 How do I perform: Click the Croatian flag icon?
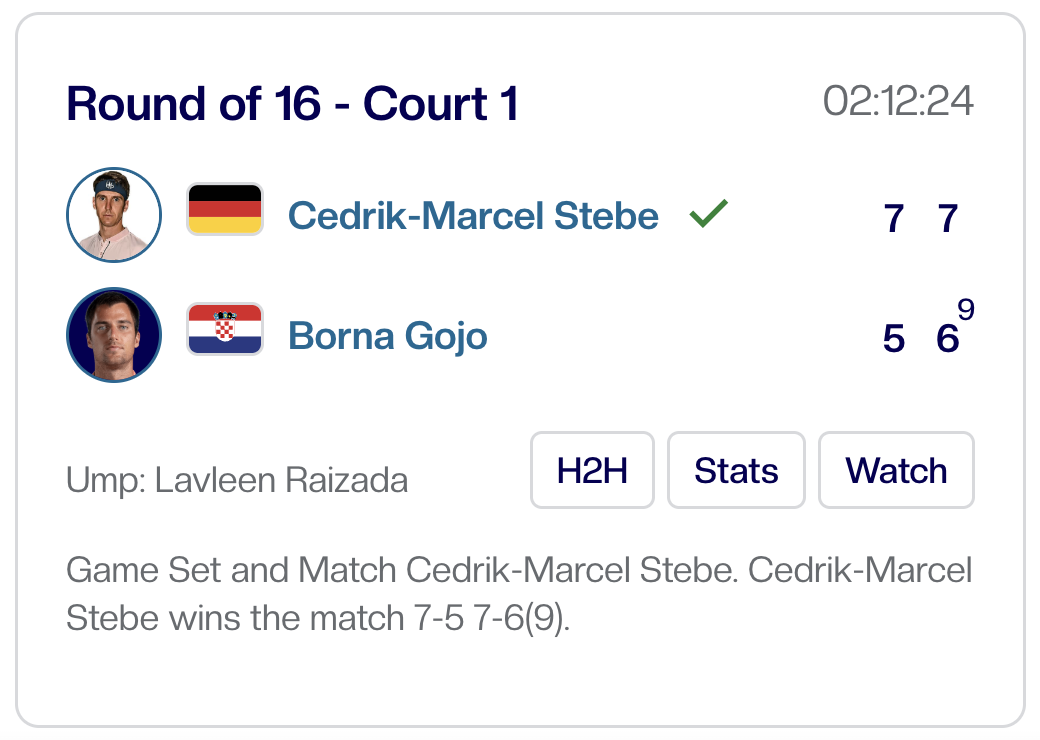click(225, 330)
